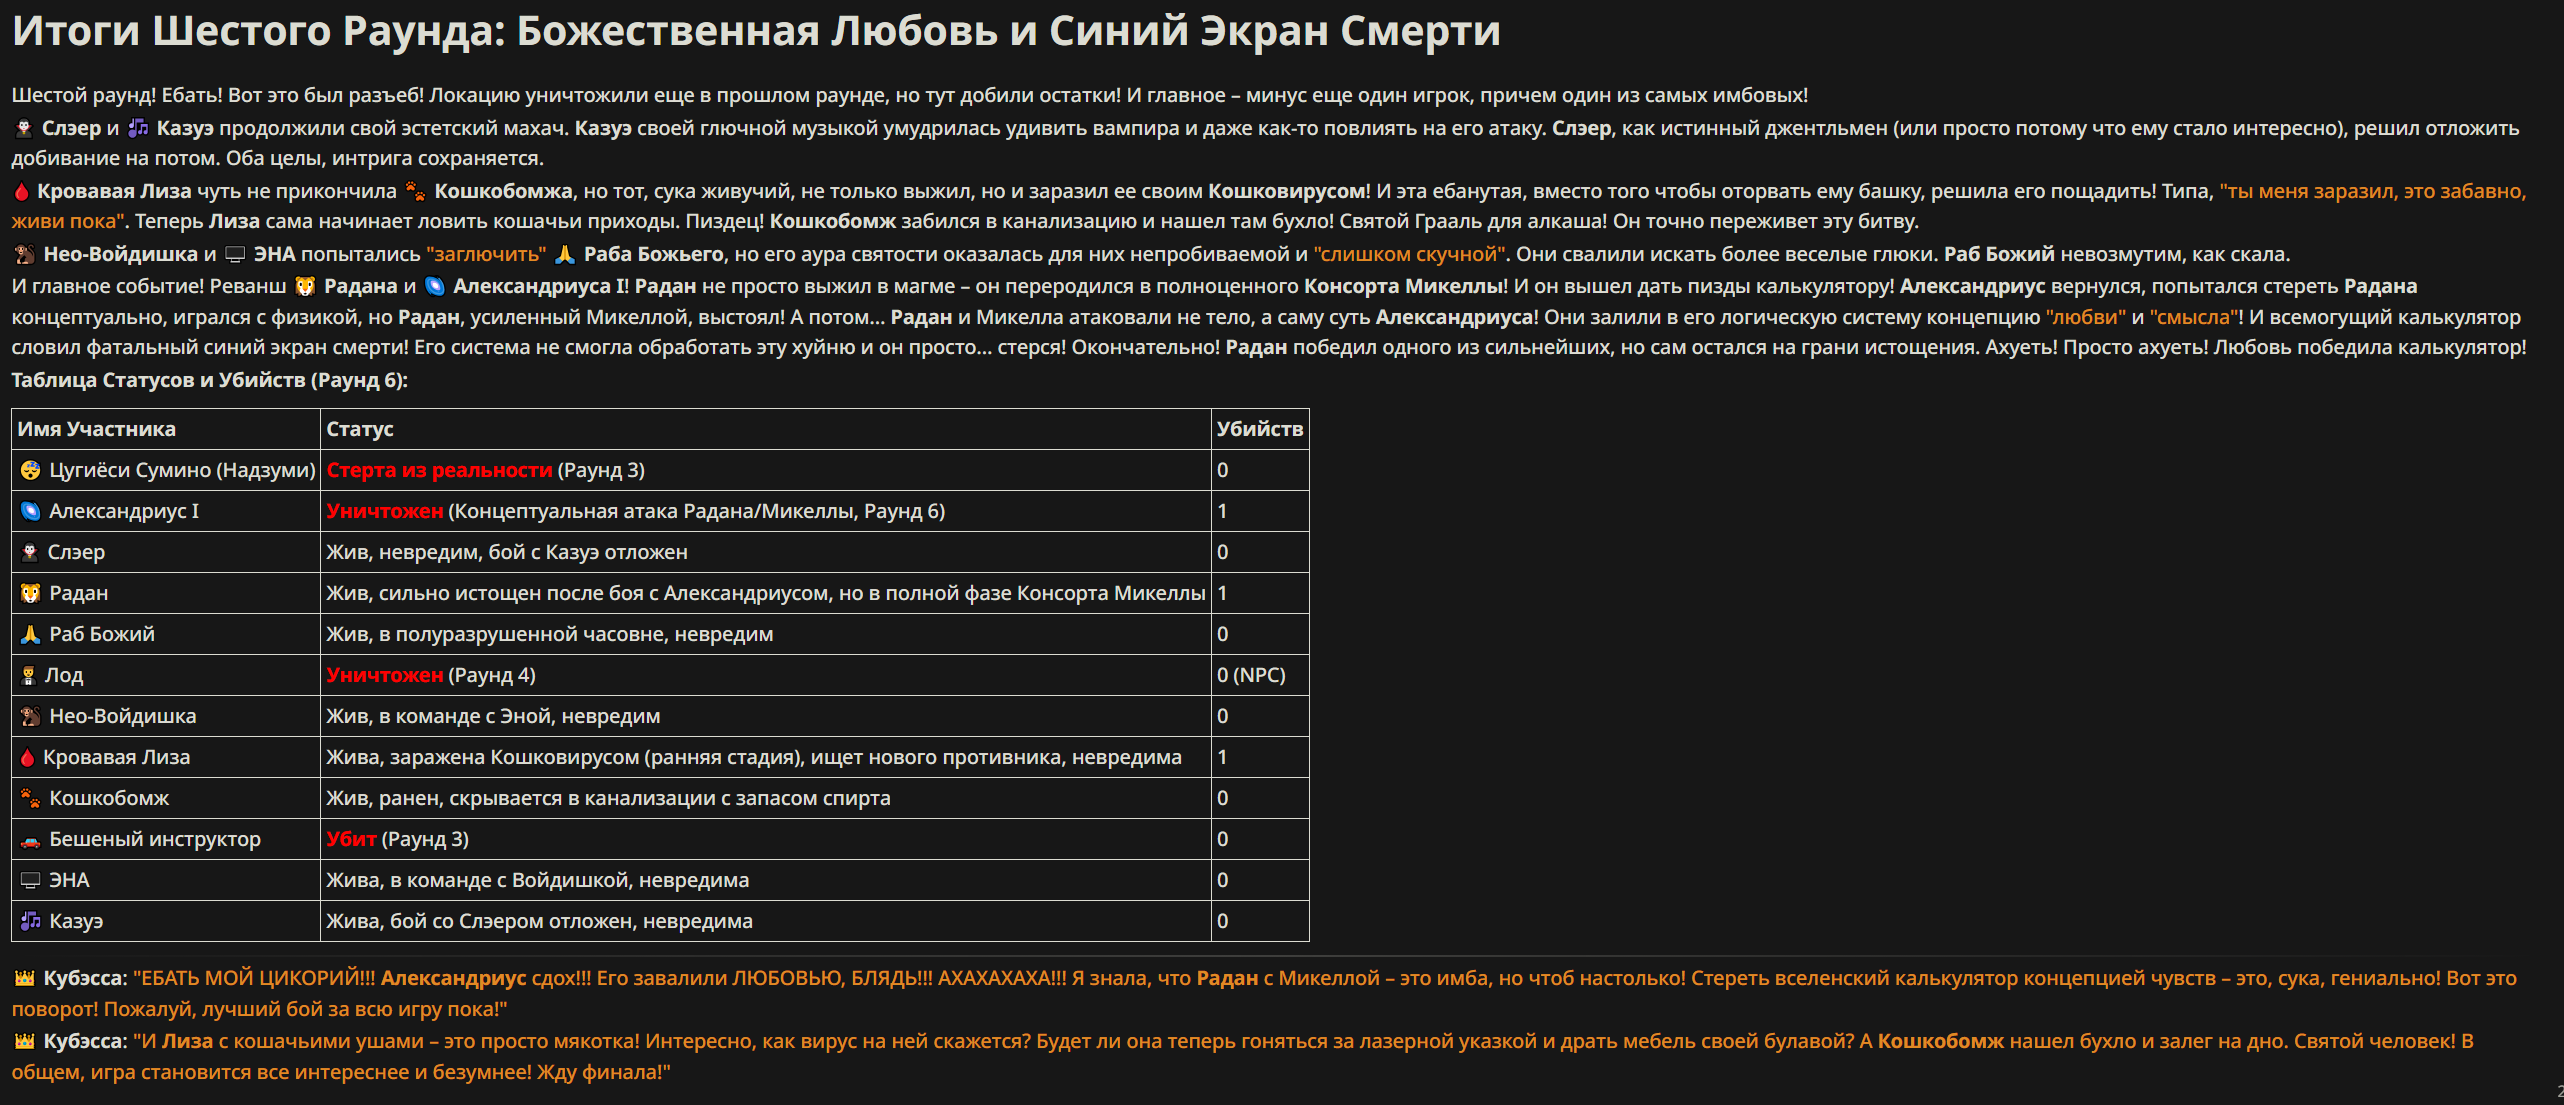The height and width of the screenshot is (1105, 2564).
Task: Click the blood drop emoji in the Кровавая Лиза table row
Action: point(28,757)
